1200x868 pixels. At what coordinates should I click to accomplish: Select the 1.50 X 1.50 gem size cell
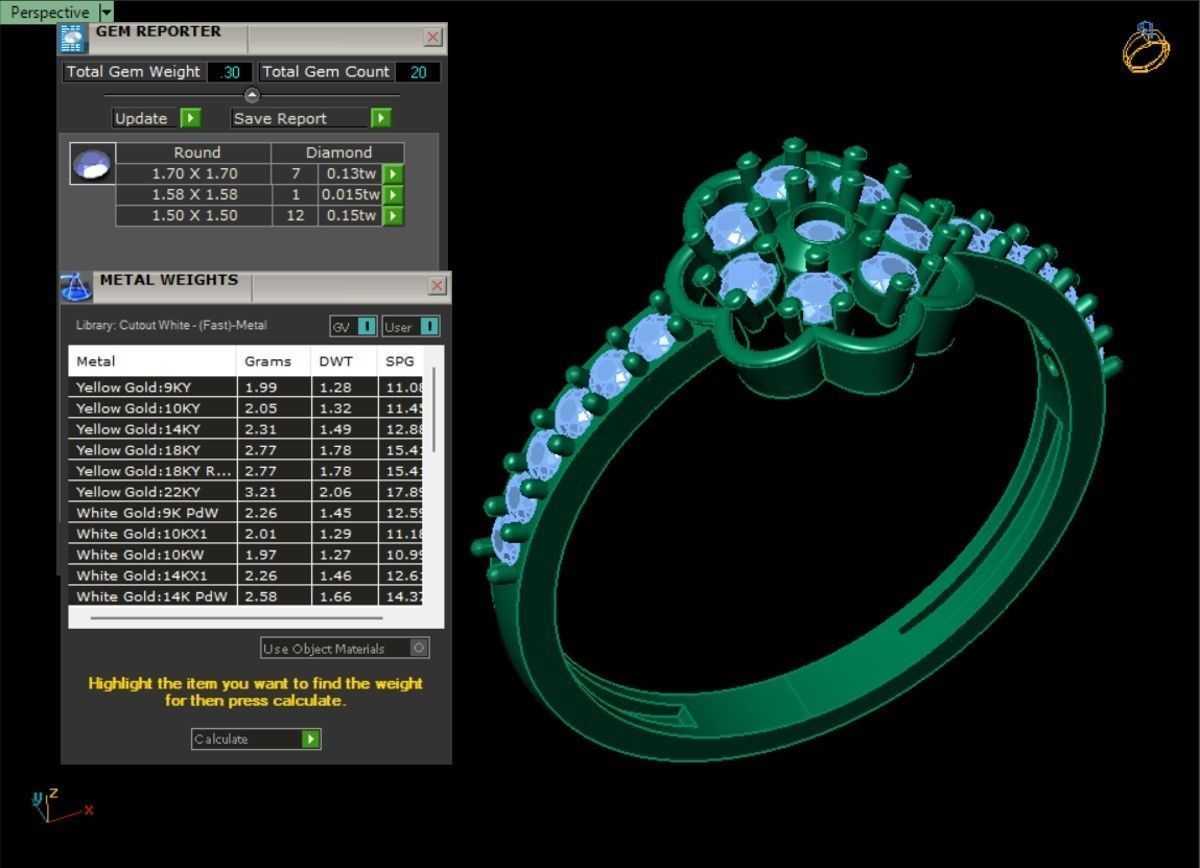[194, 215]
